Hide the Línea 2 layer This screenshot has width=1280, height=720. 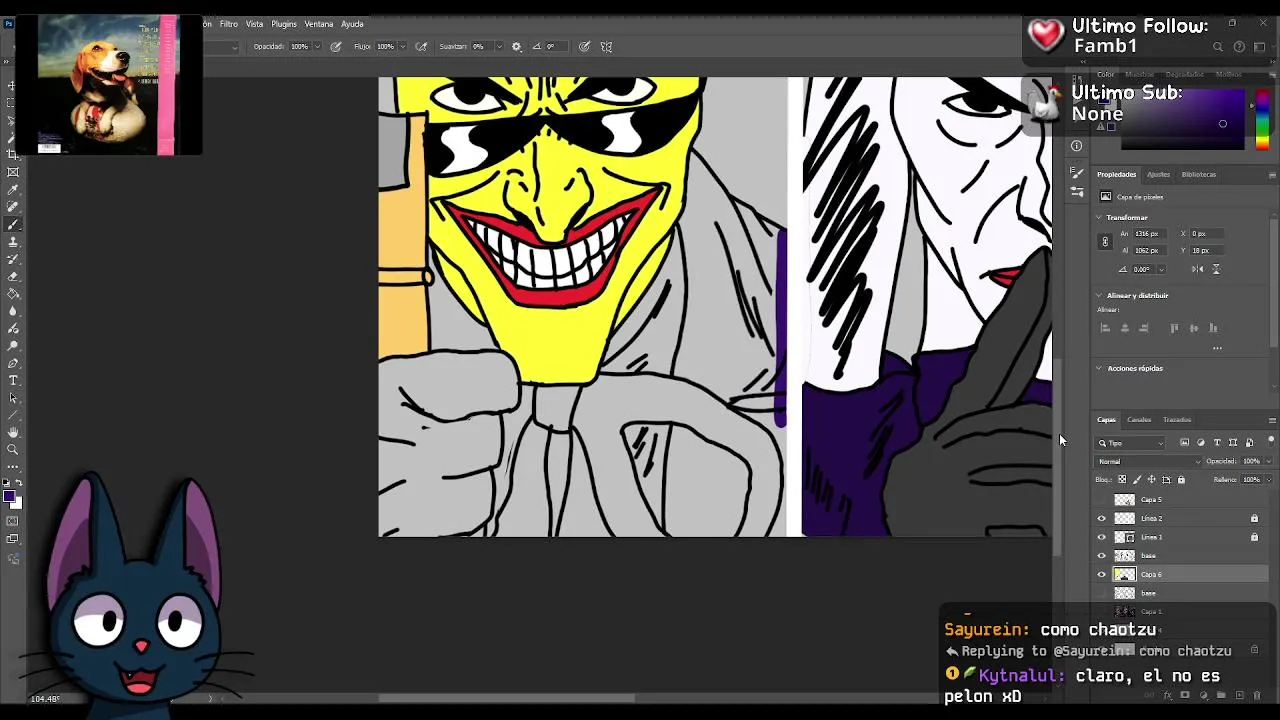(1102, 518)
